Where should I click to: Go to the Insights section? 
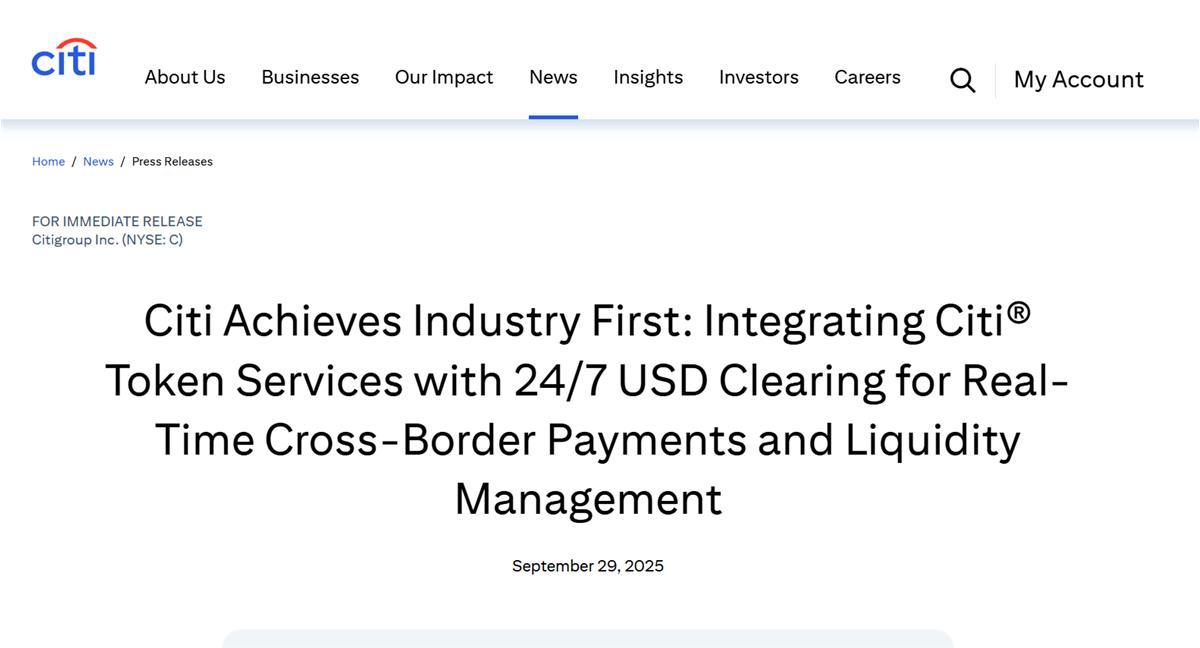(648, 78)
